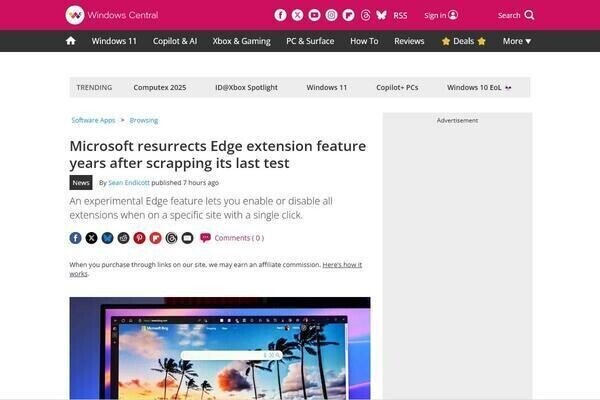The width and height of the screenshot is (600, 400).
Task: Open the Flipboard page in the header
Action: tap(348, 15)
